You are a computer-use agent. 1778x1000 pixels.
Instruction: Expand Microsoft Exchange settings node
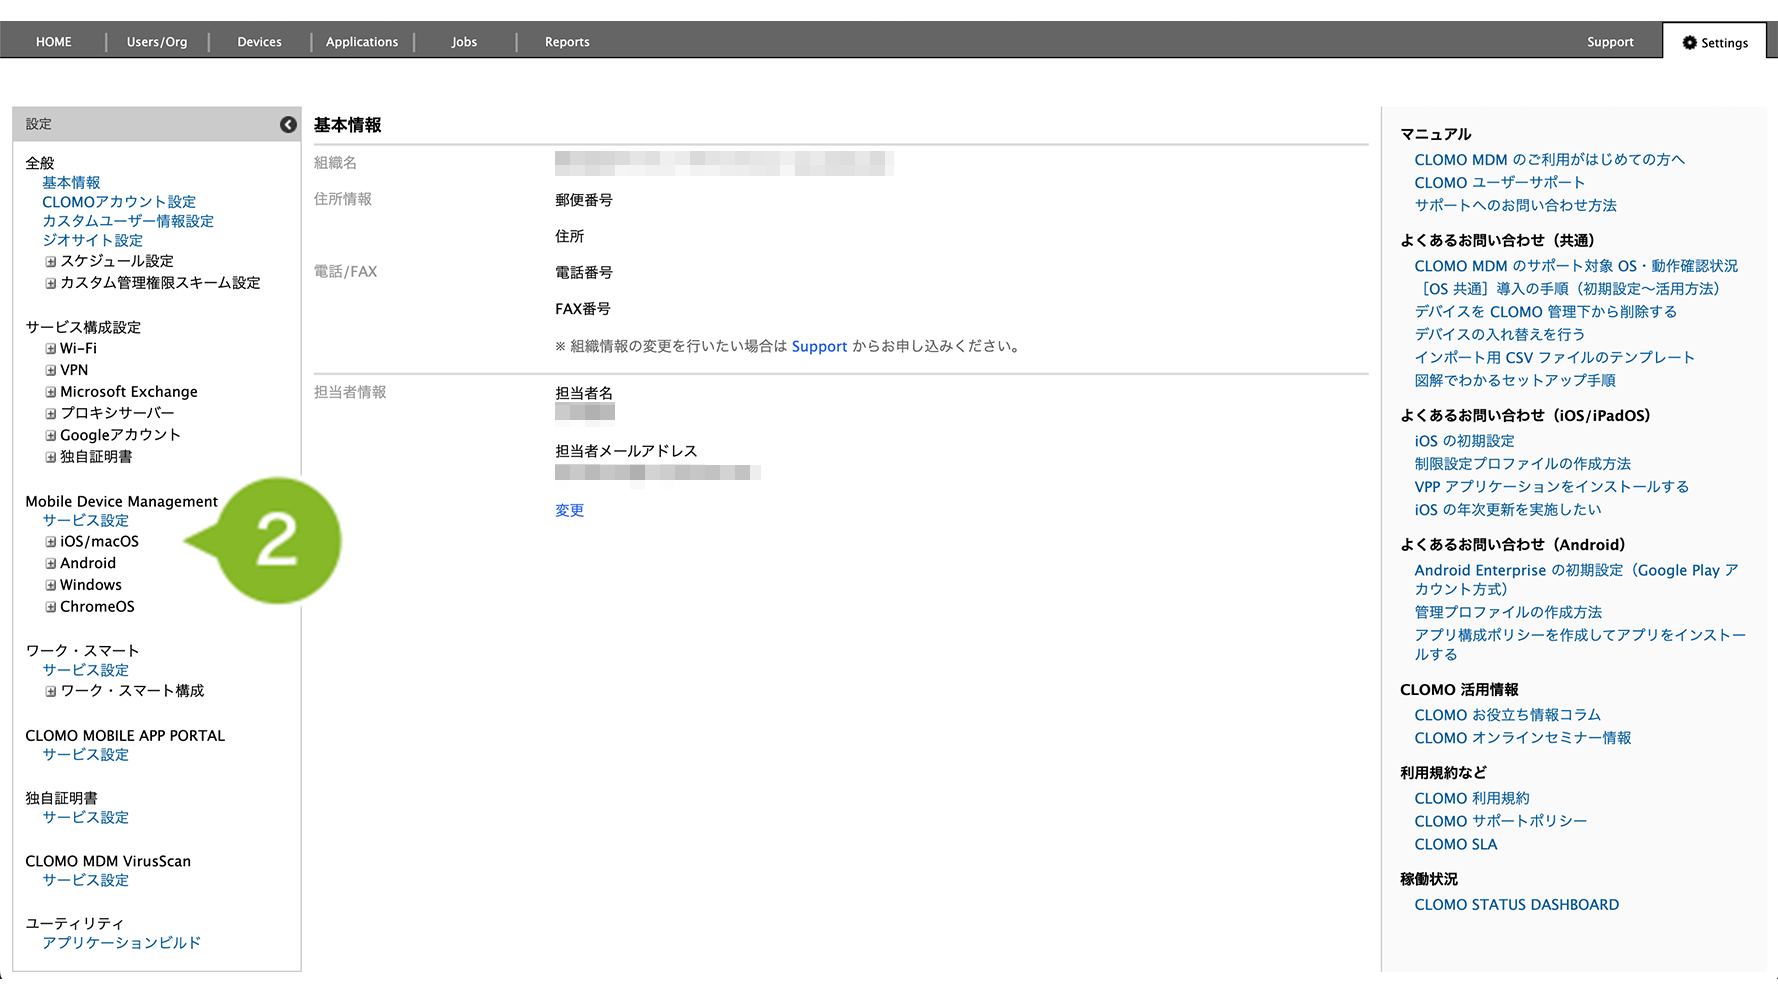coord(50,392)
